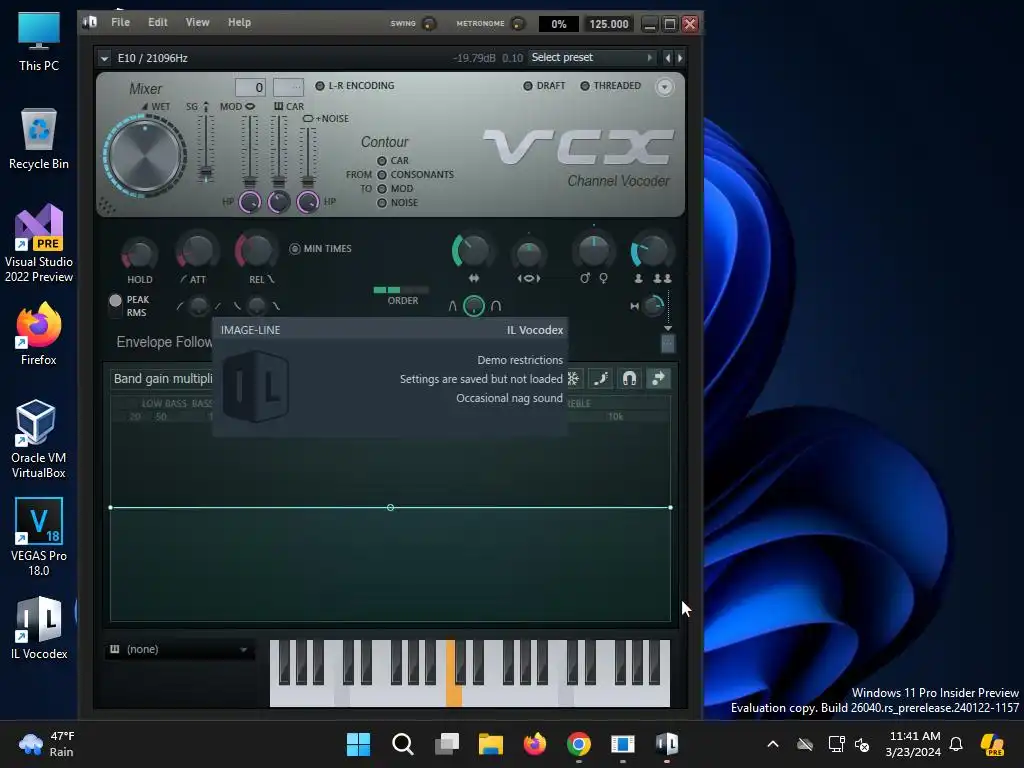Adjust the REL release knob
The width and height of the screenshot is (1024, 768).
coord(255,251)
